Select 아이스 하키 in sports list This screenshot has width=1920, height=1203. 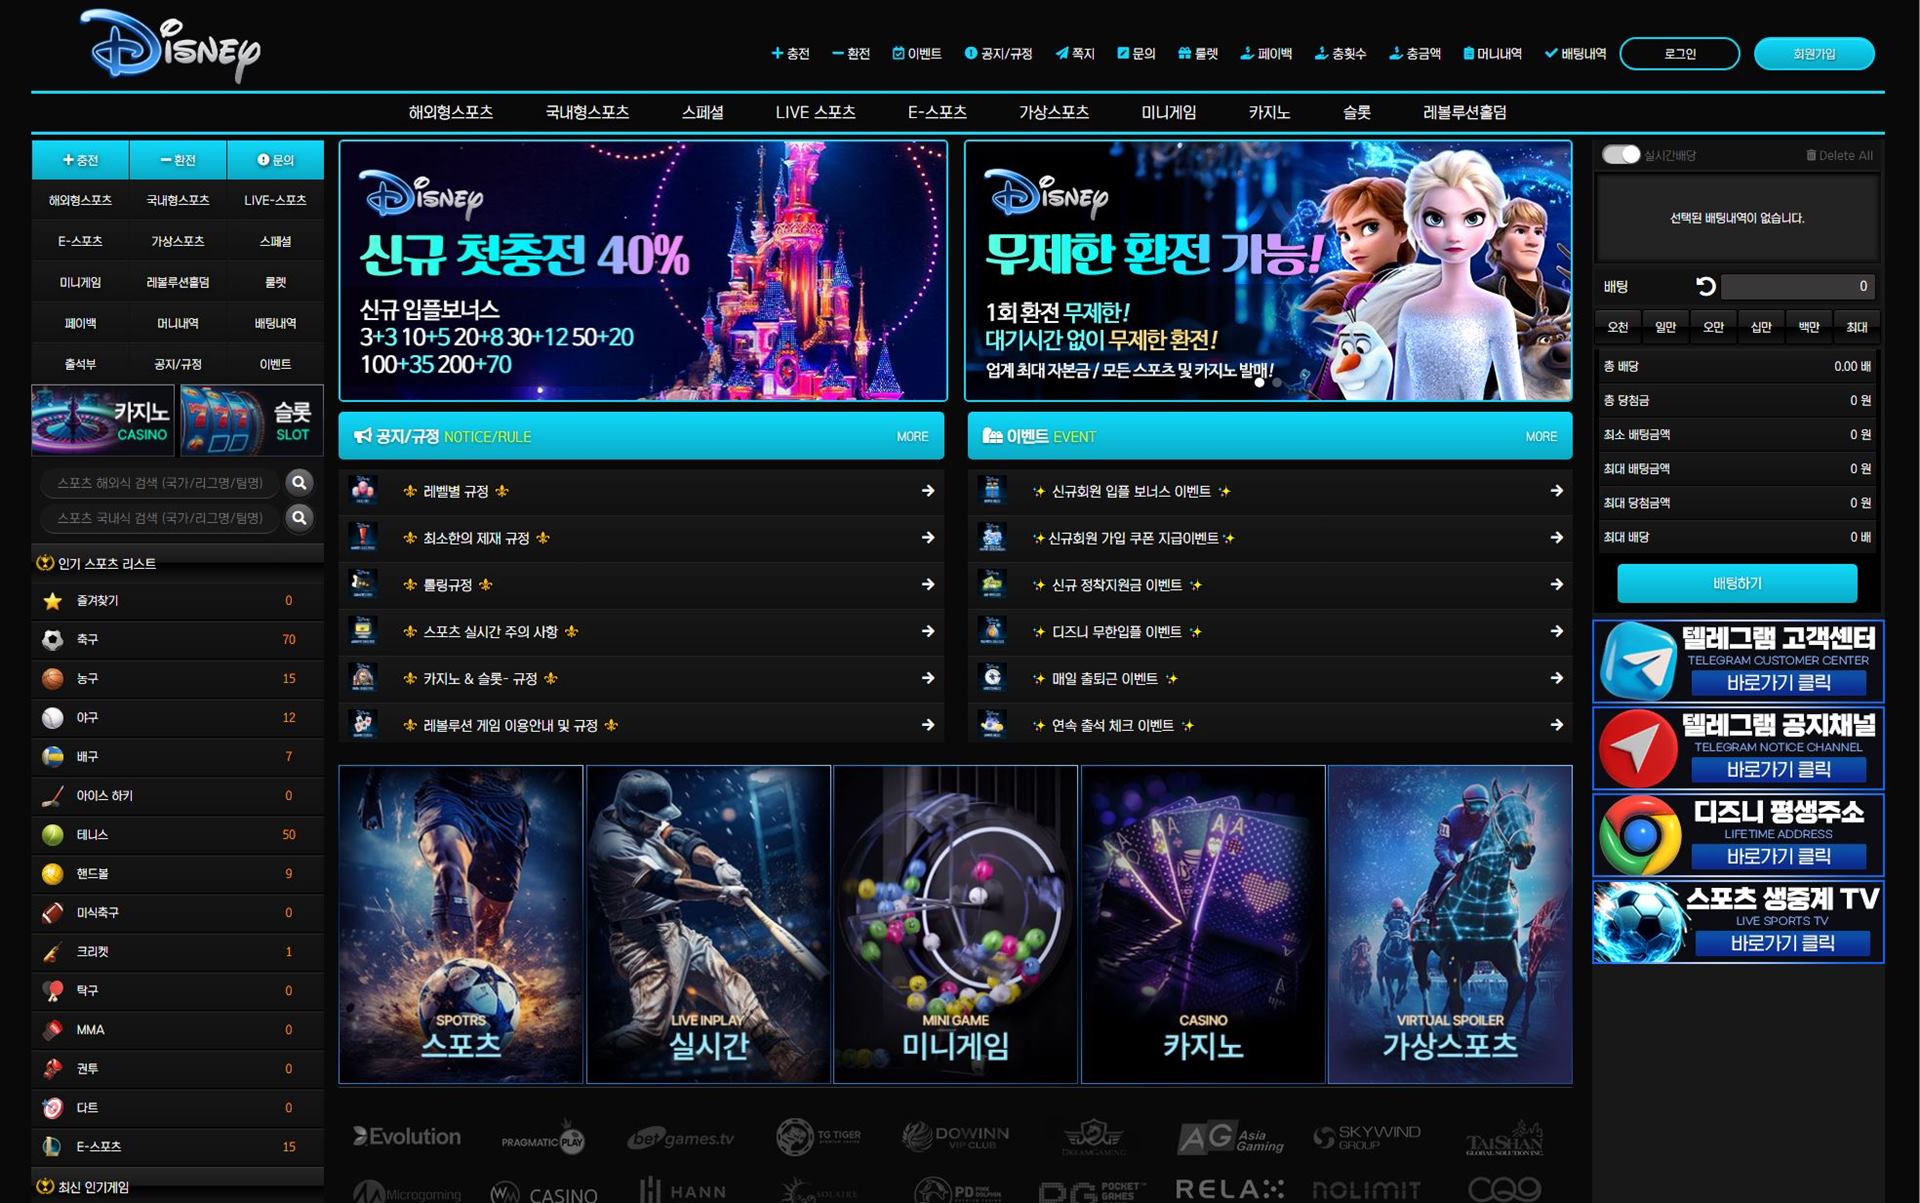[x=177, y=795]
